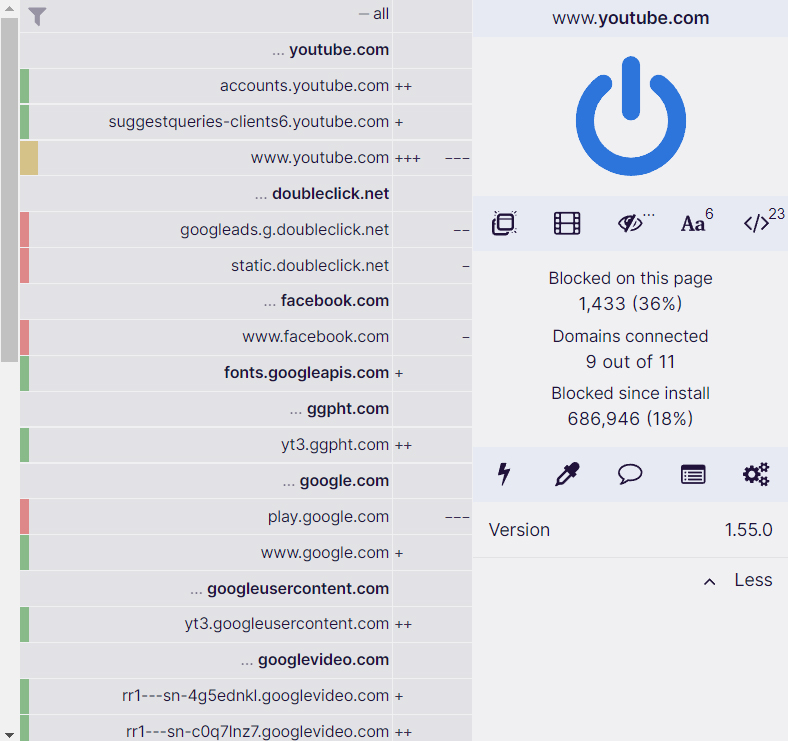Toggle the block all popups icon

click(504, 223)
